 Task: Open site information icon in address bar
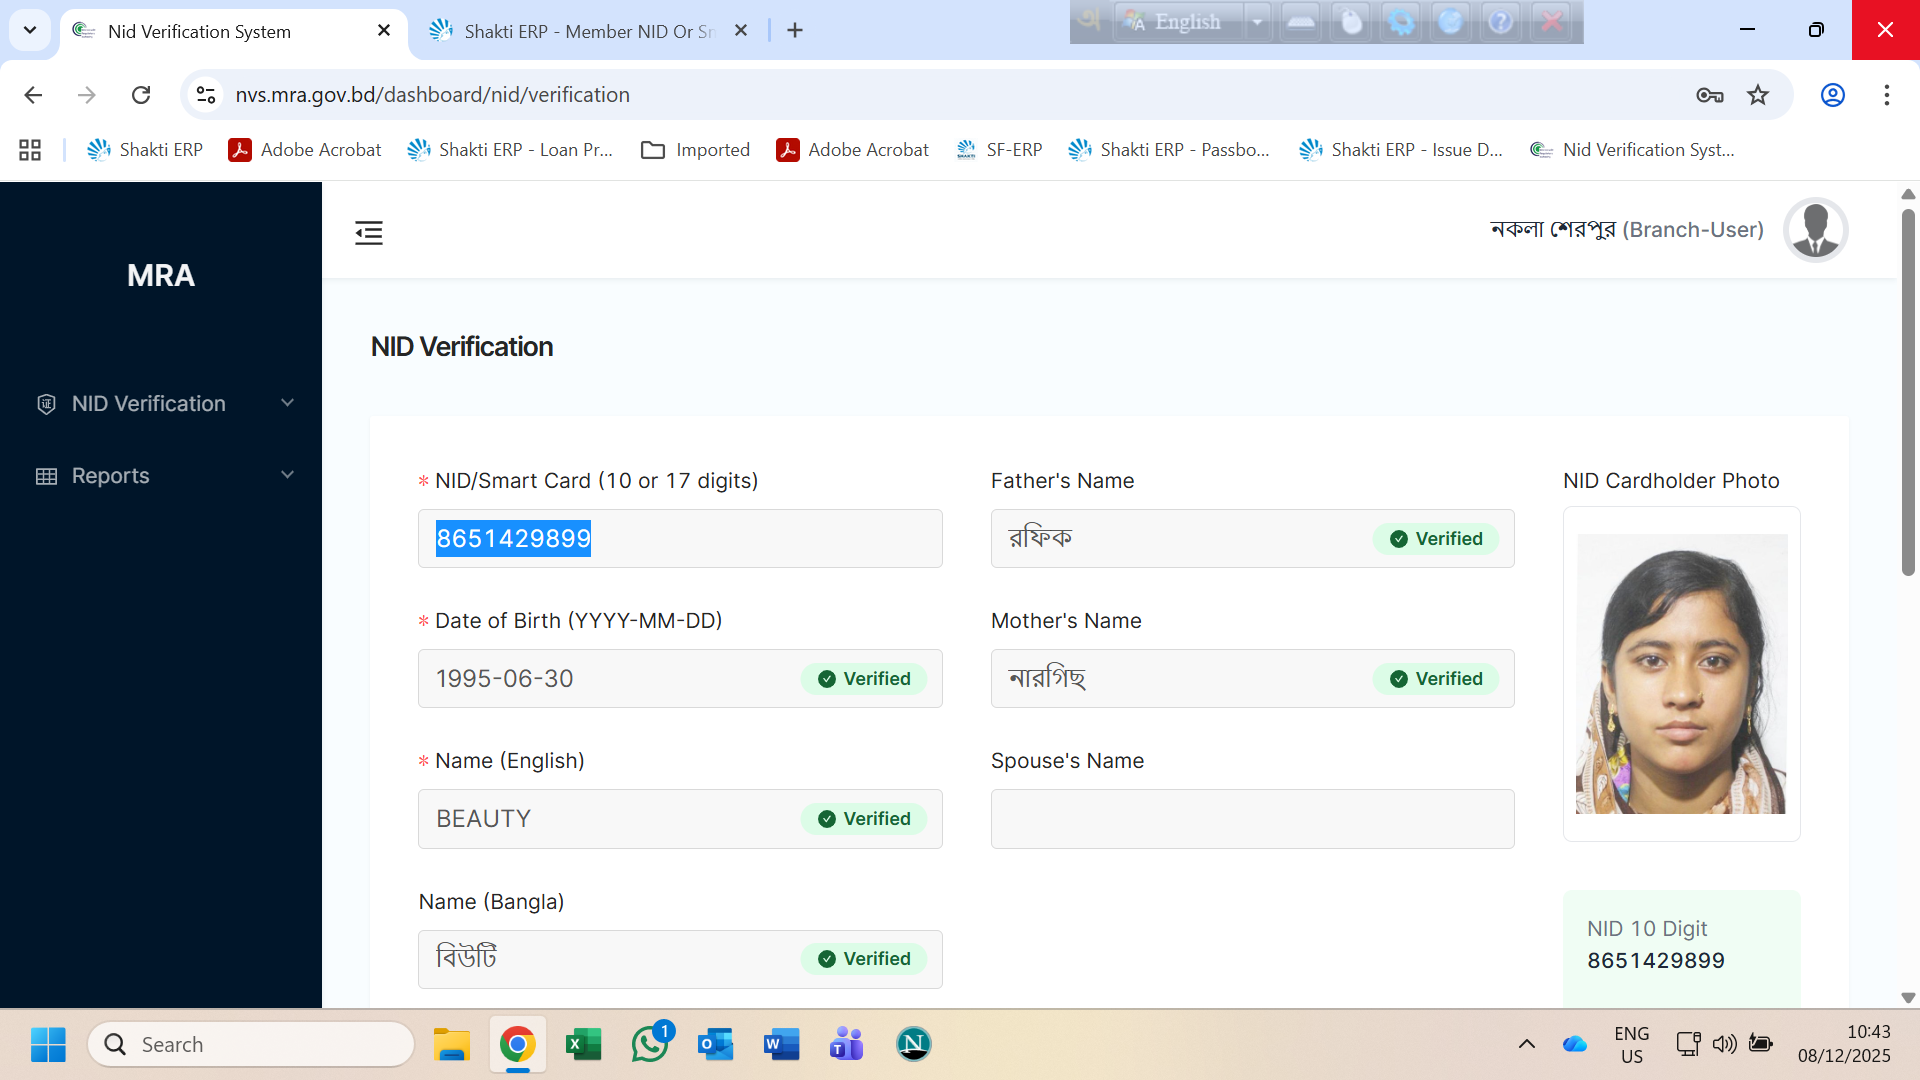(206, 95)
